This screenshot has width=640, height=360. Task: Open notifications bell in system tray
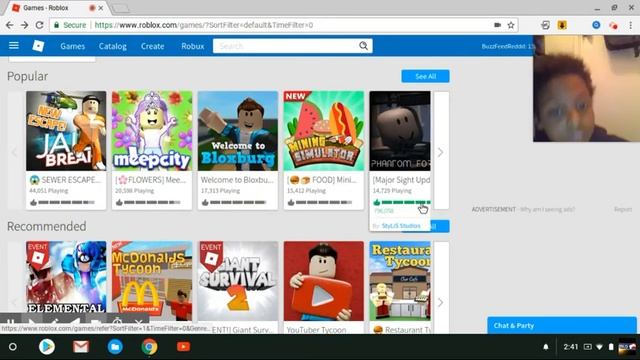(x=546, y=347)
